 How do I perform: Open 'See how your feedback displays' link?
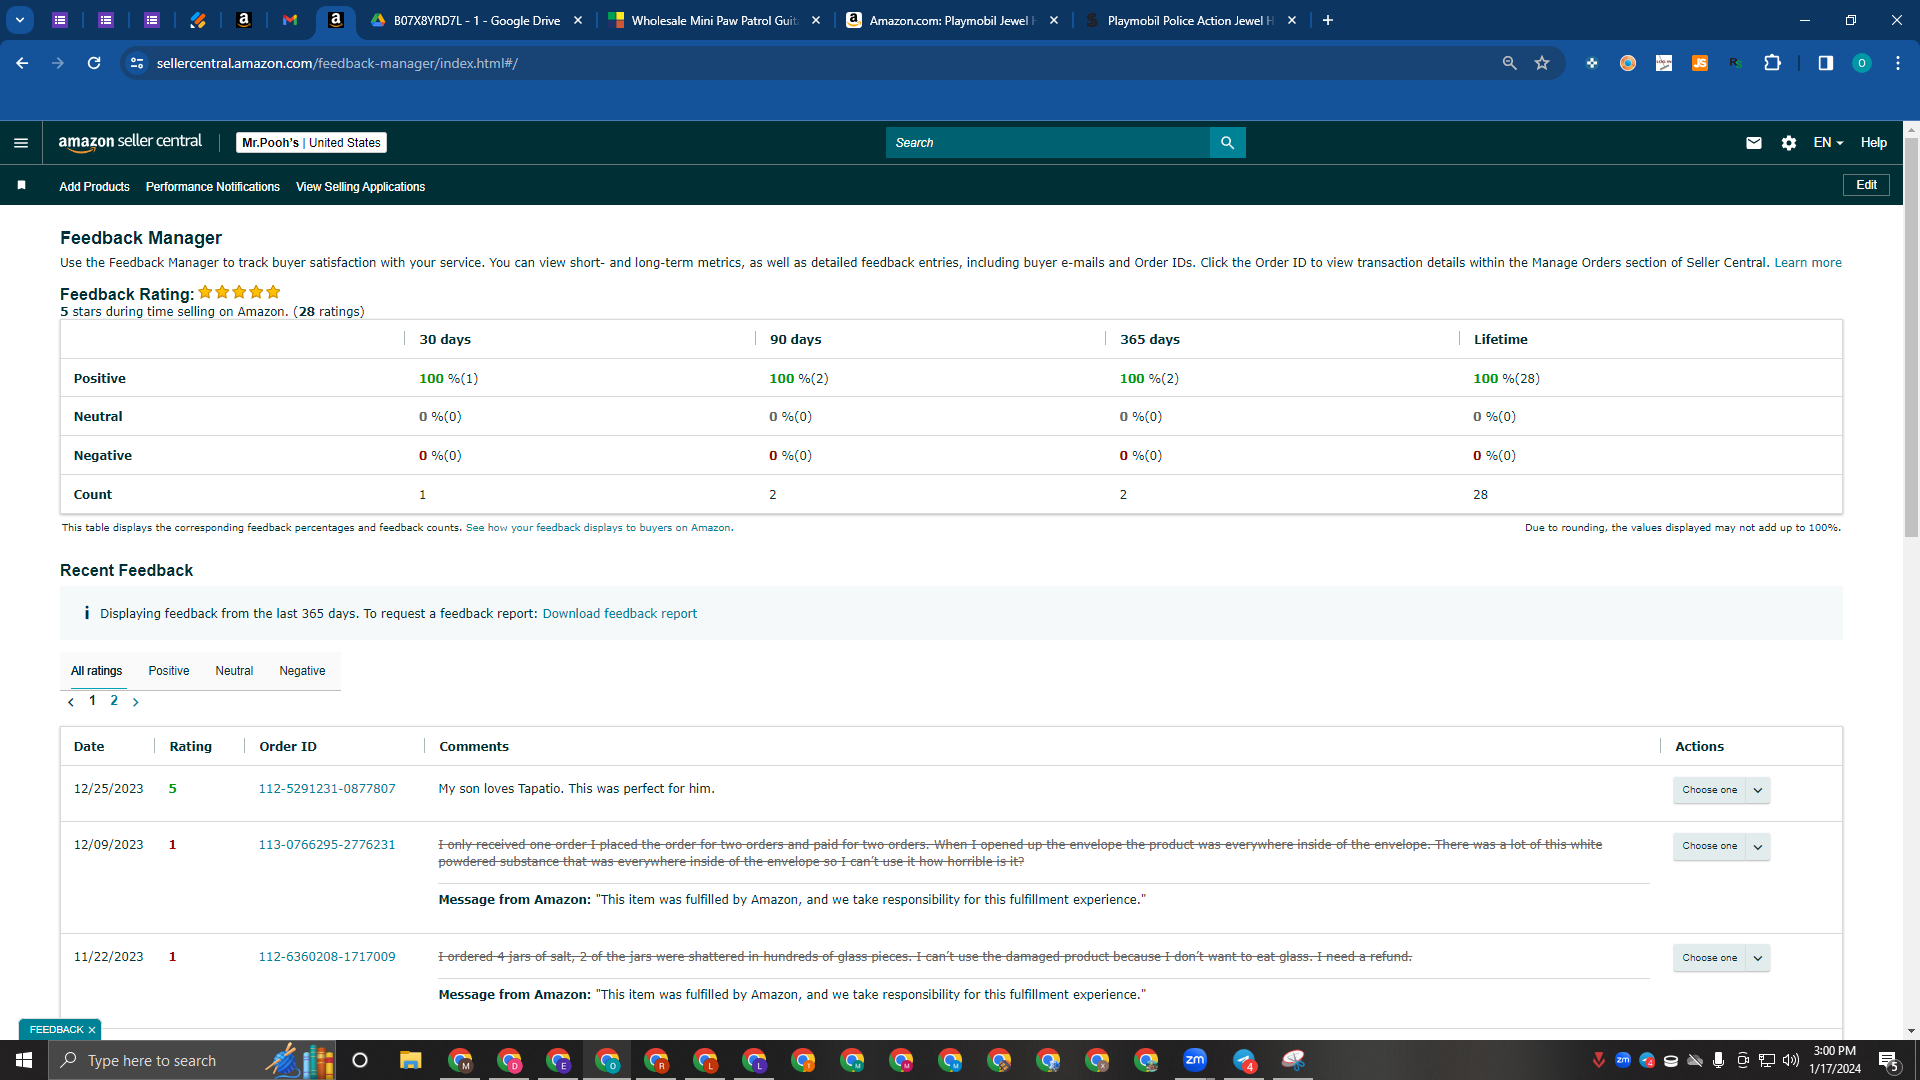tap(598, 528)
